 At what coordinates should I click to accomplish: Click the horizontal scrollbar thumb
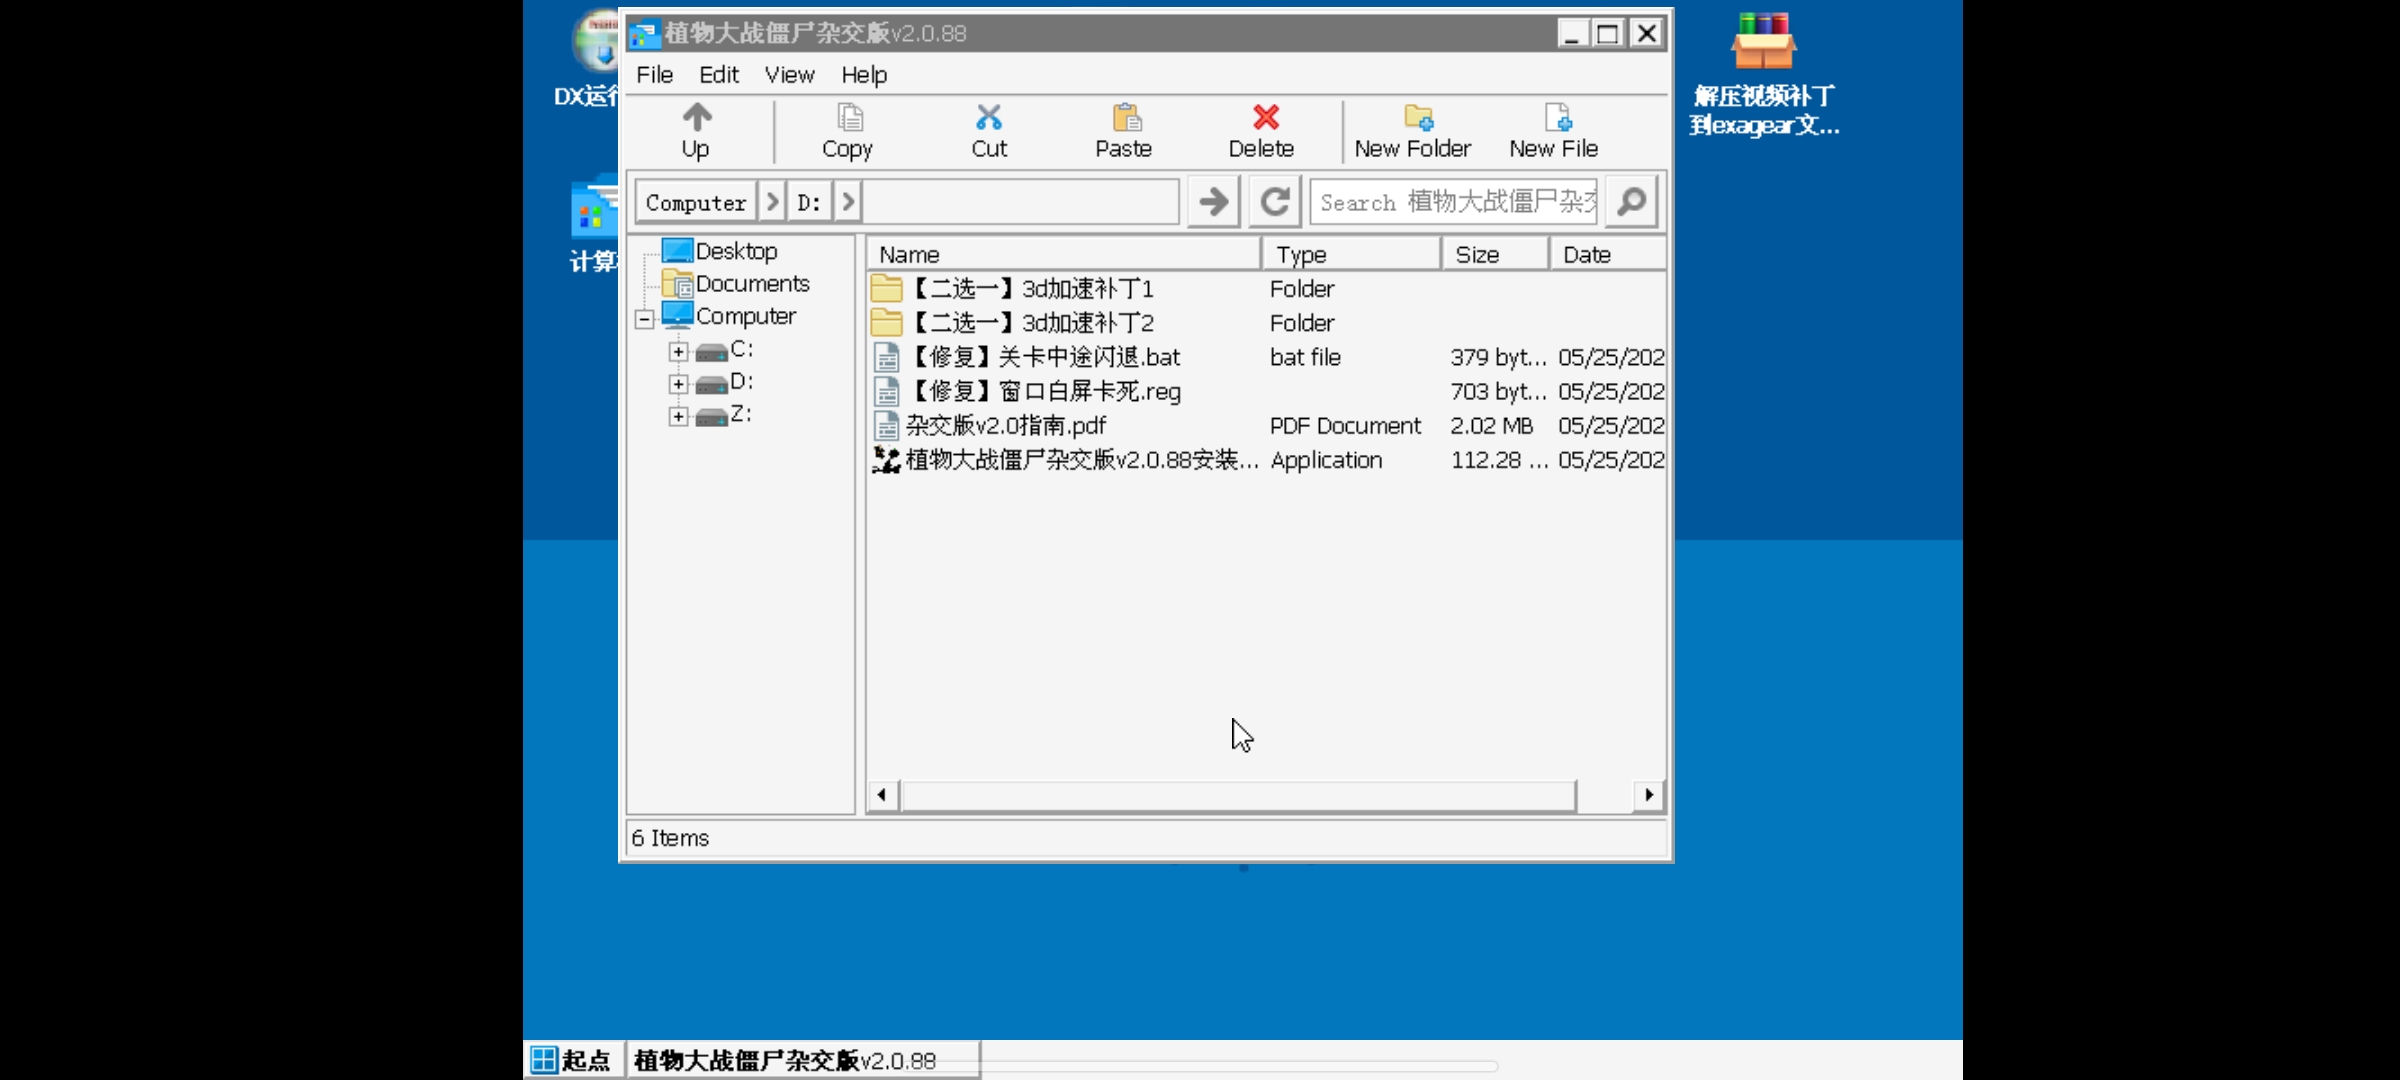pos(1239,795)
